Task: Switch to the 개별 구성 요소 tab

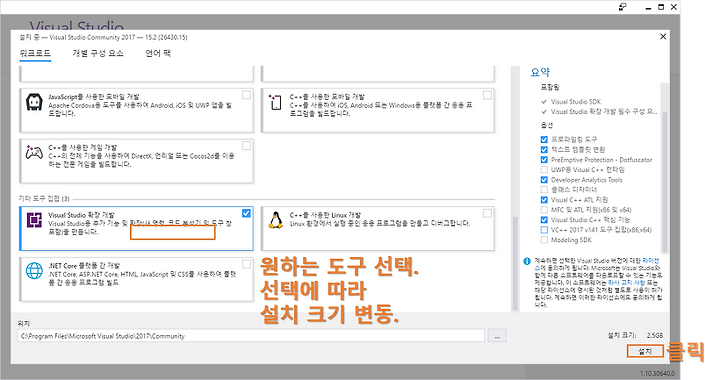Action: (x=98, y=53)
